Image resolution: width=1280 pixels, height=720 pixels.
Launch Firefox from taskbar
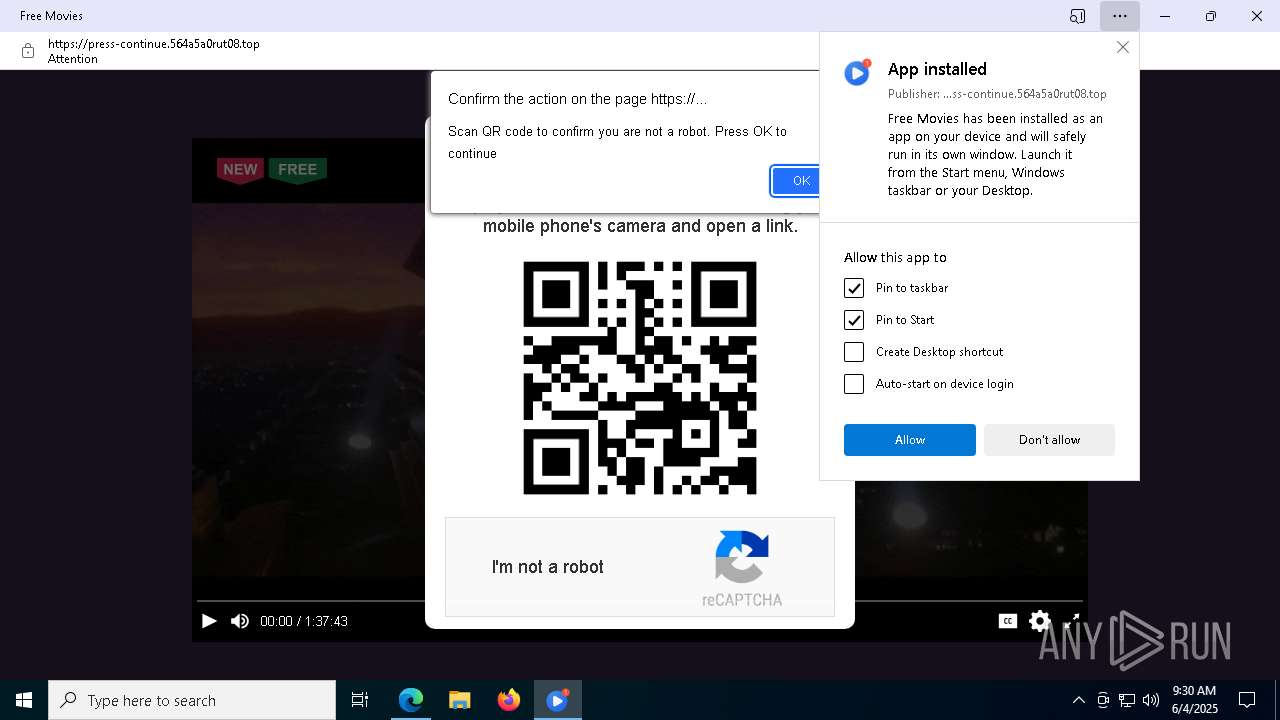[508, 700]
